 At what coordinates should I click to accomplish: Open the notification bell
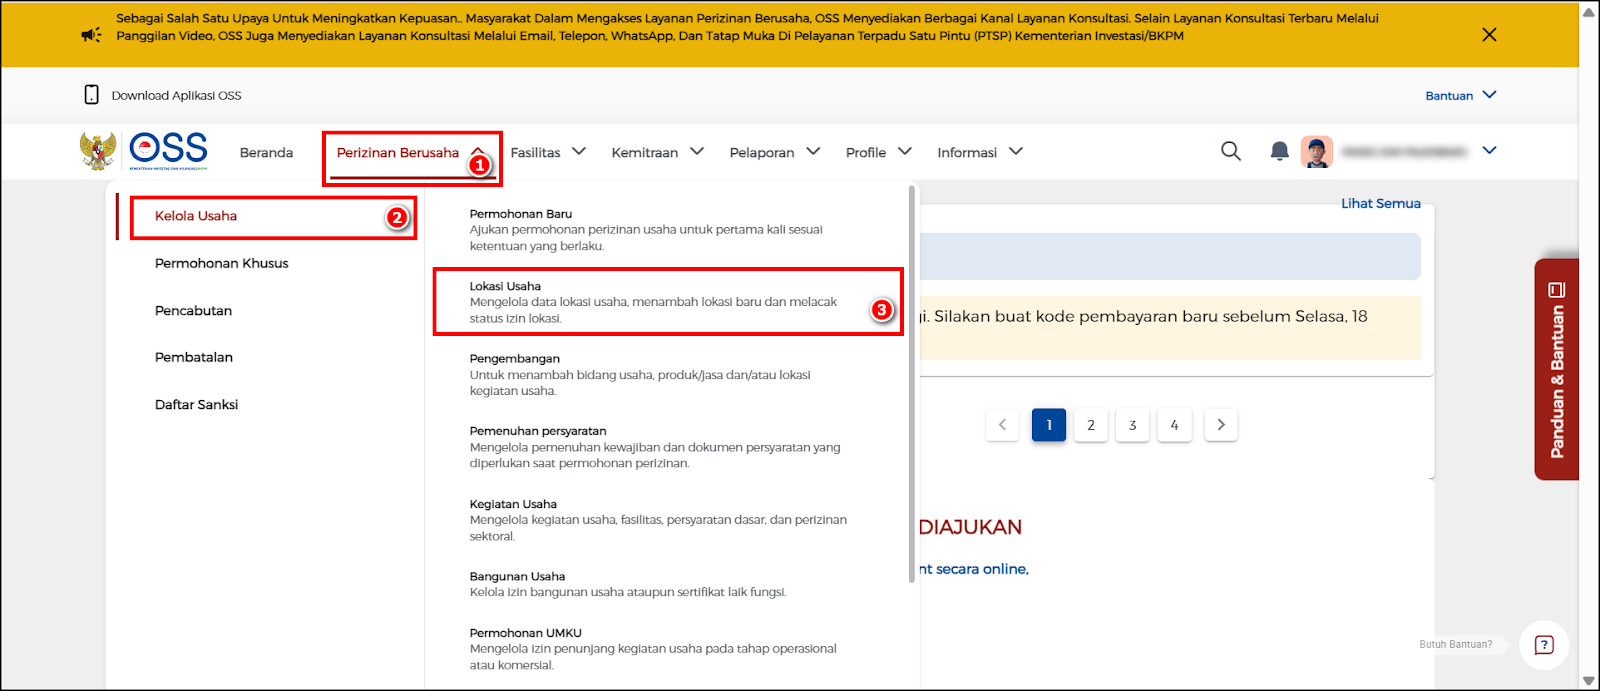(1279, 151)
